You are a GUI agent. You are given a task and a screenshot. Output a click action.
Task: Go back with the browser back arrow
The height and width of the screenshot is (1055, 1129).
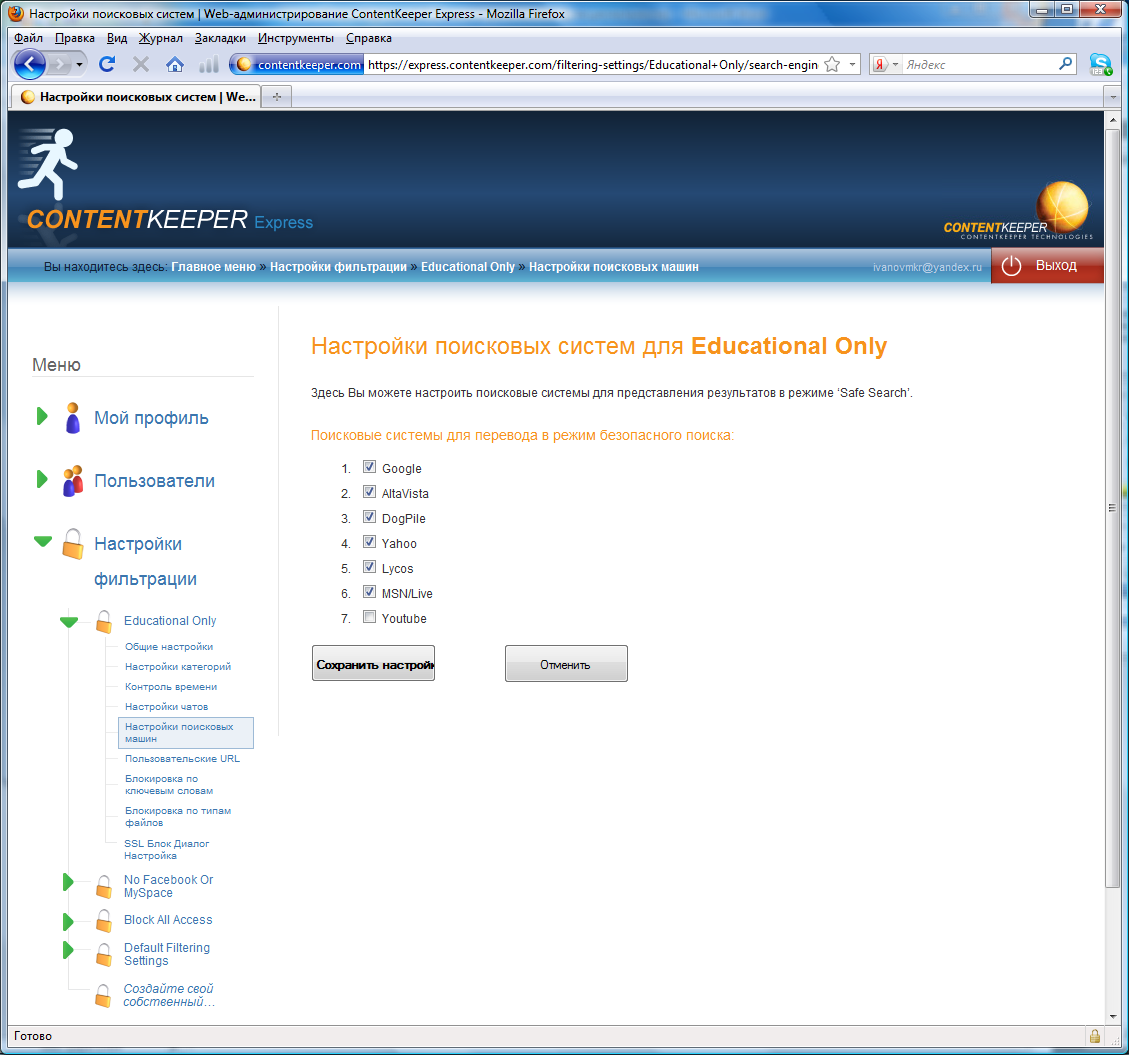click(x=30, y=65)
